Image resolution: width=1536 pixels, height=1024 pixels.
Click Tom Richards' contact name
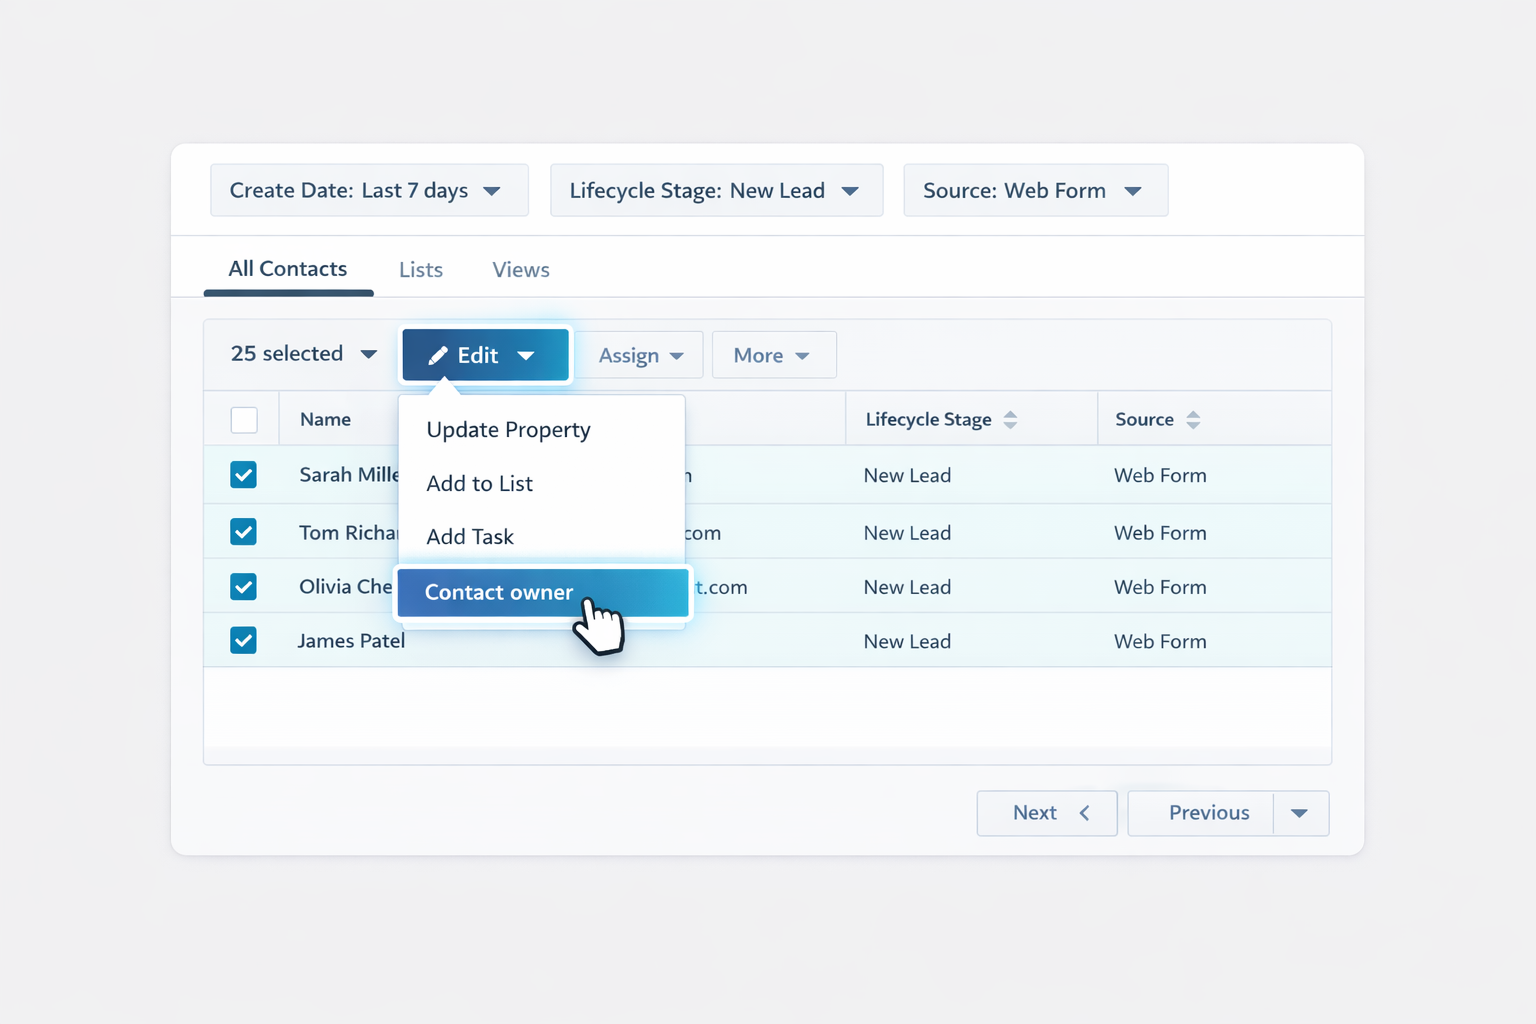coord(349,533)
